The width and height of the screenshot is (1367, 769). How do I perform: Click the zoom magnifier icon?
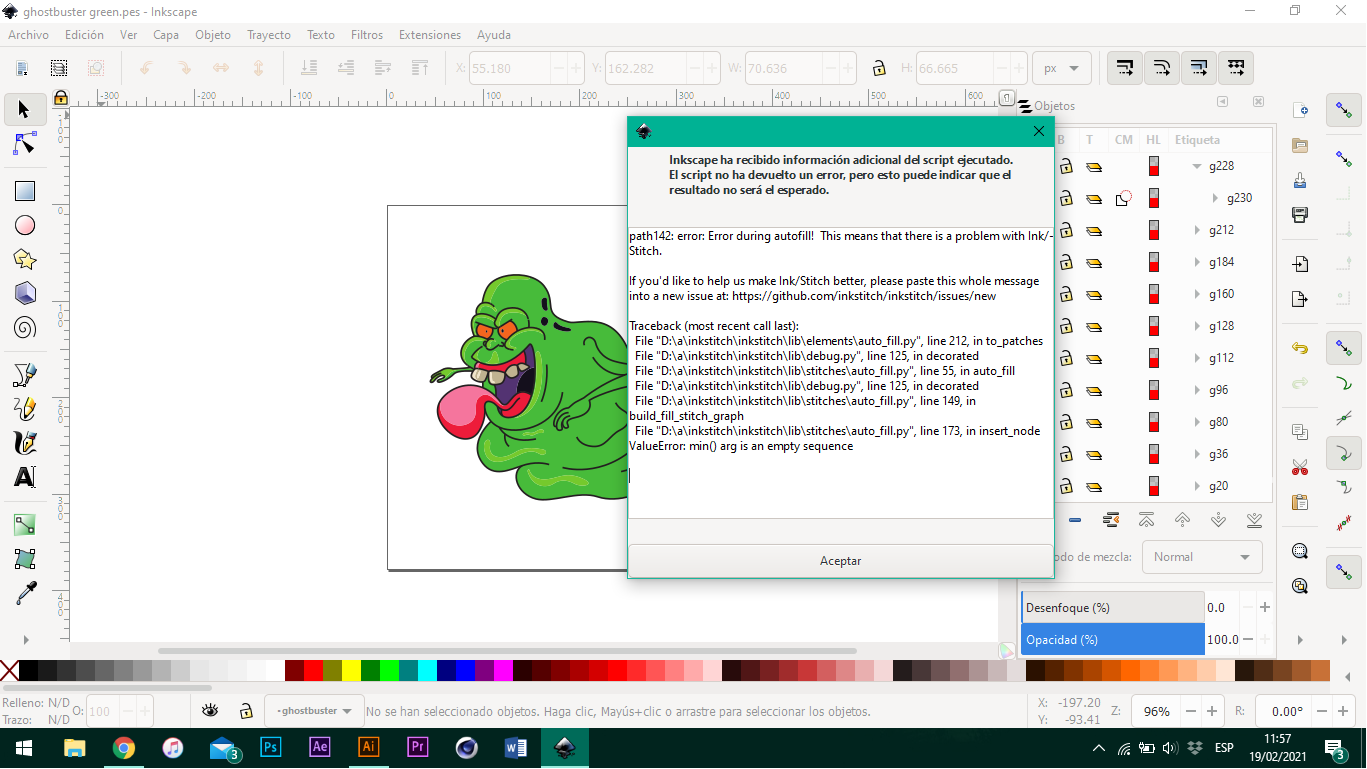point(1300,551)
